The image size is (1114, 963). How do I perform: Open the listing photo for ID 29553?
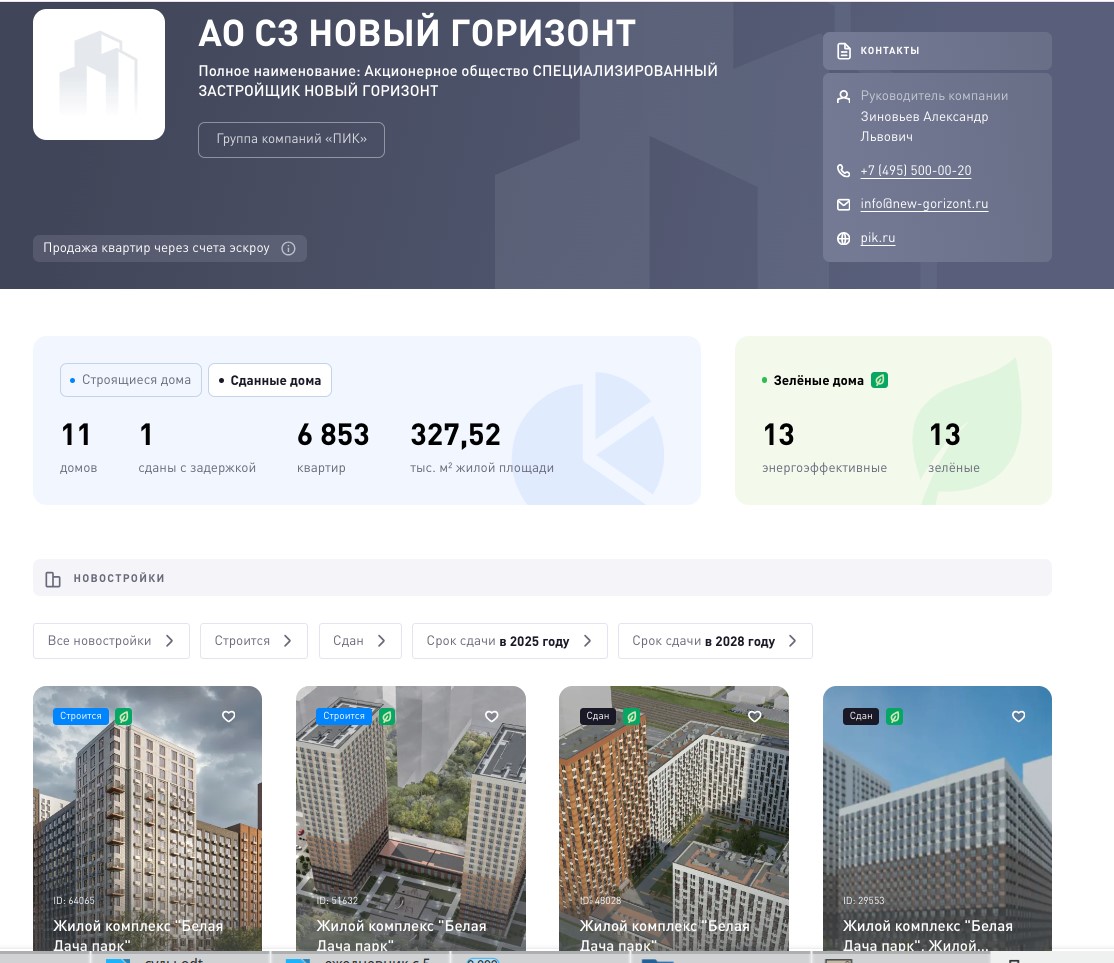[x=937, y=817]
